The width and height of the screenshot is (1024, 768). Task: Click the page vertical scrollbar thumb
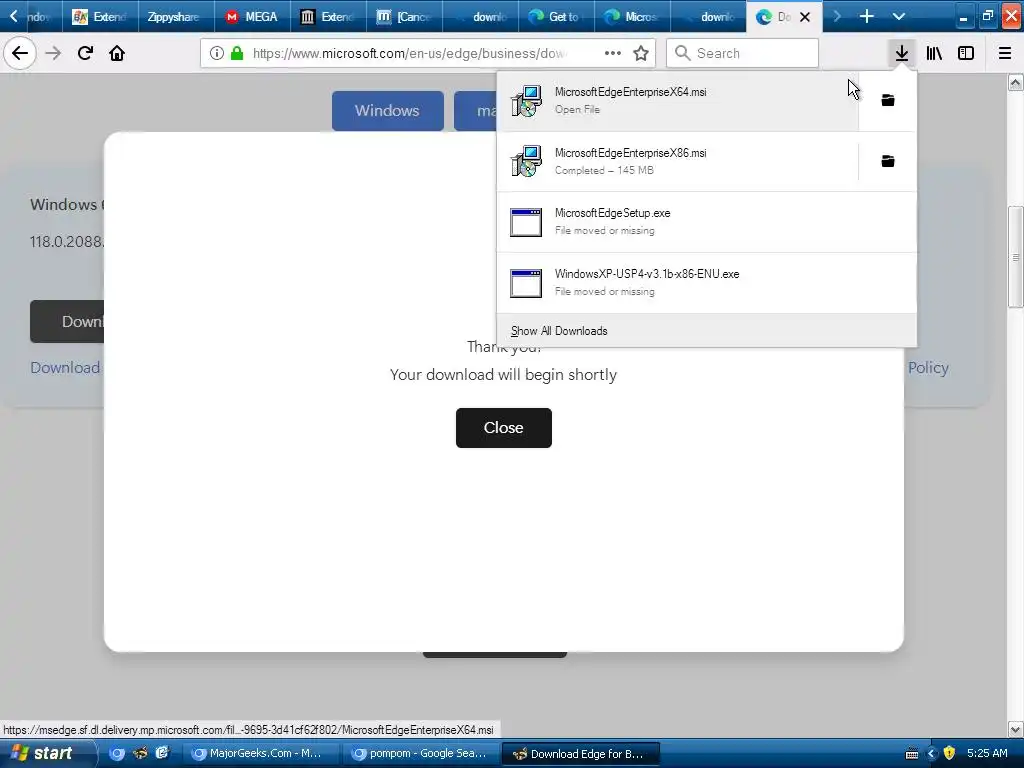pos(1015,257)
